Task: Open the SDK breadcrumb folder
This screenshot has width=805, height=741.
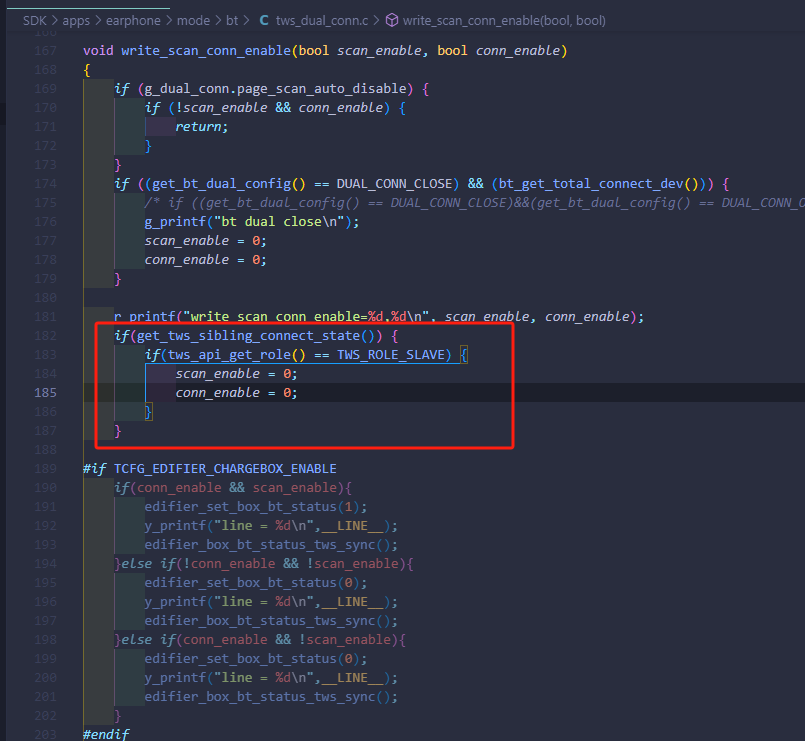Action: point(34,21)
